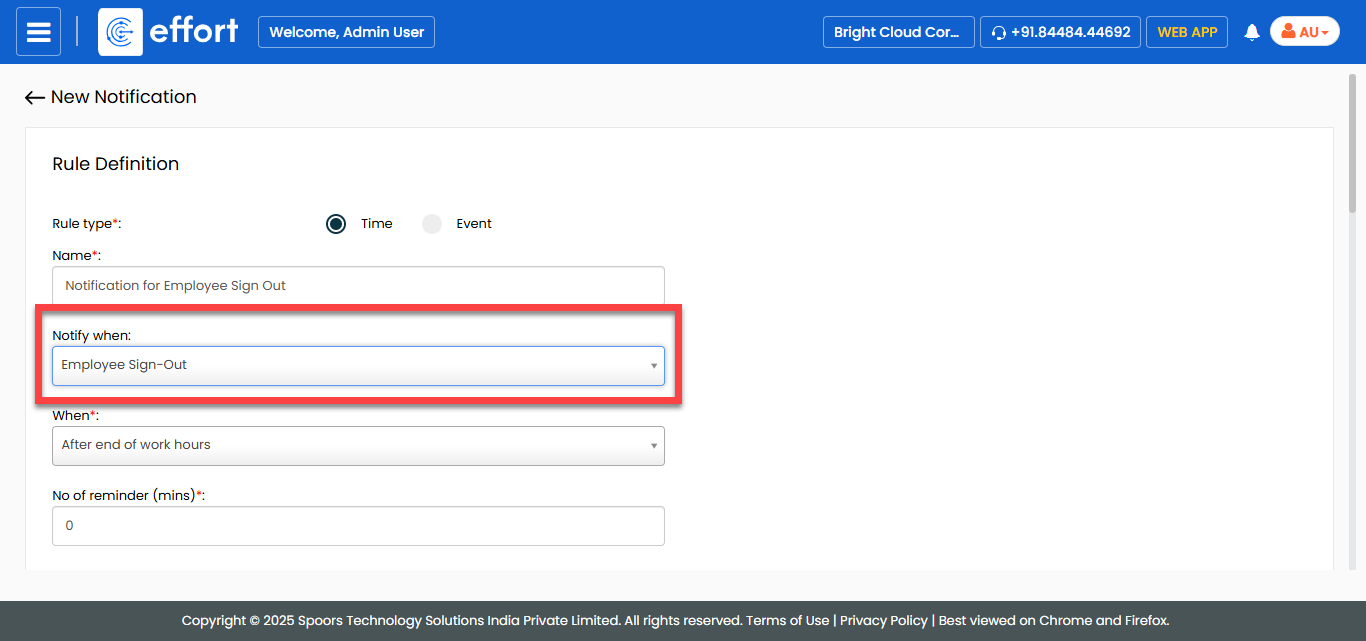
Task: Click the effort wordmark text
Action: (x=193, y=32)
